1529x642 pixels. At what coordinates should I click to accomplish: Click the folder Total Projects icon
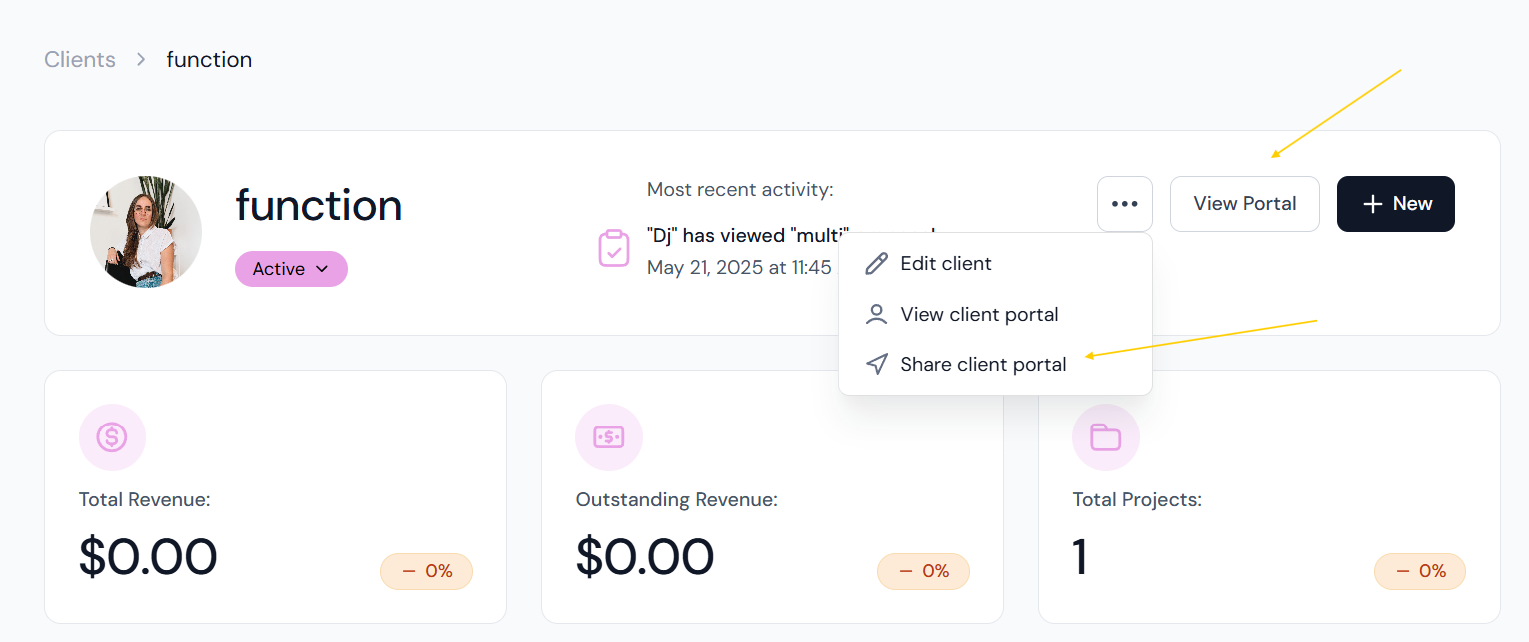pos(1106,437)
